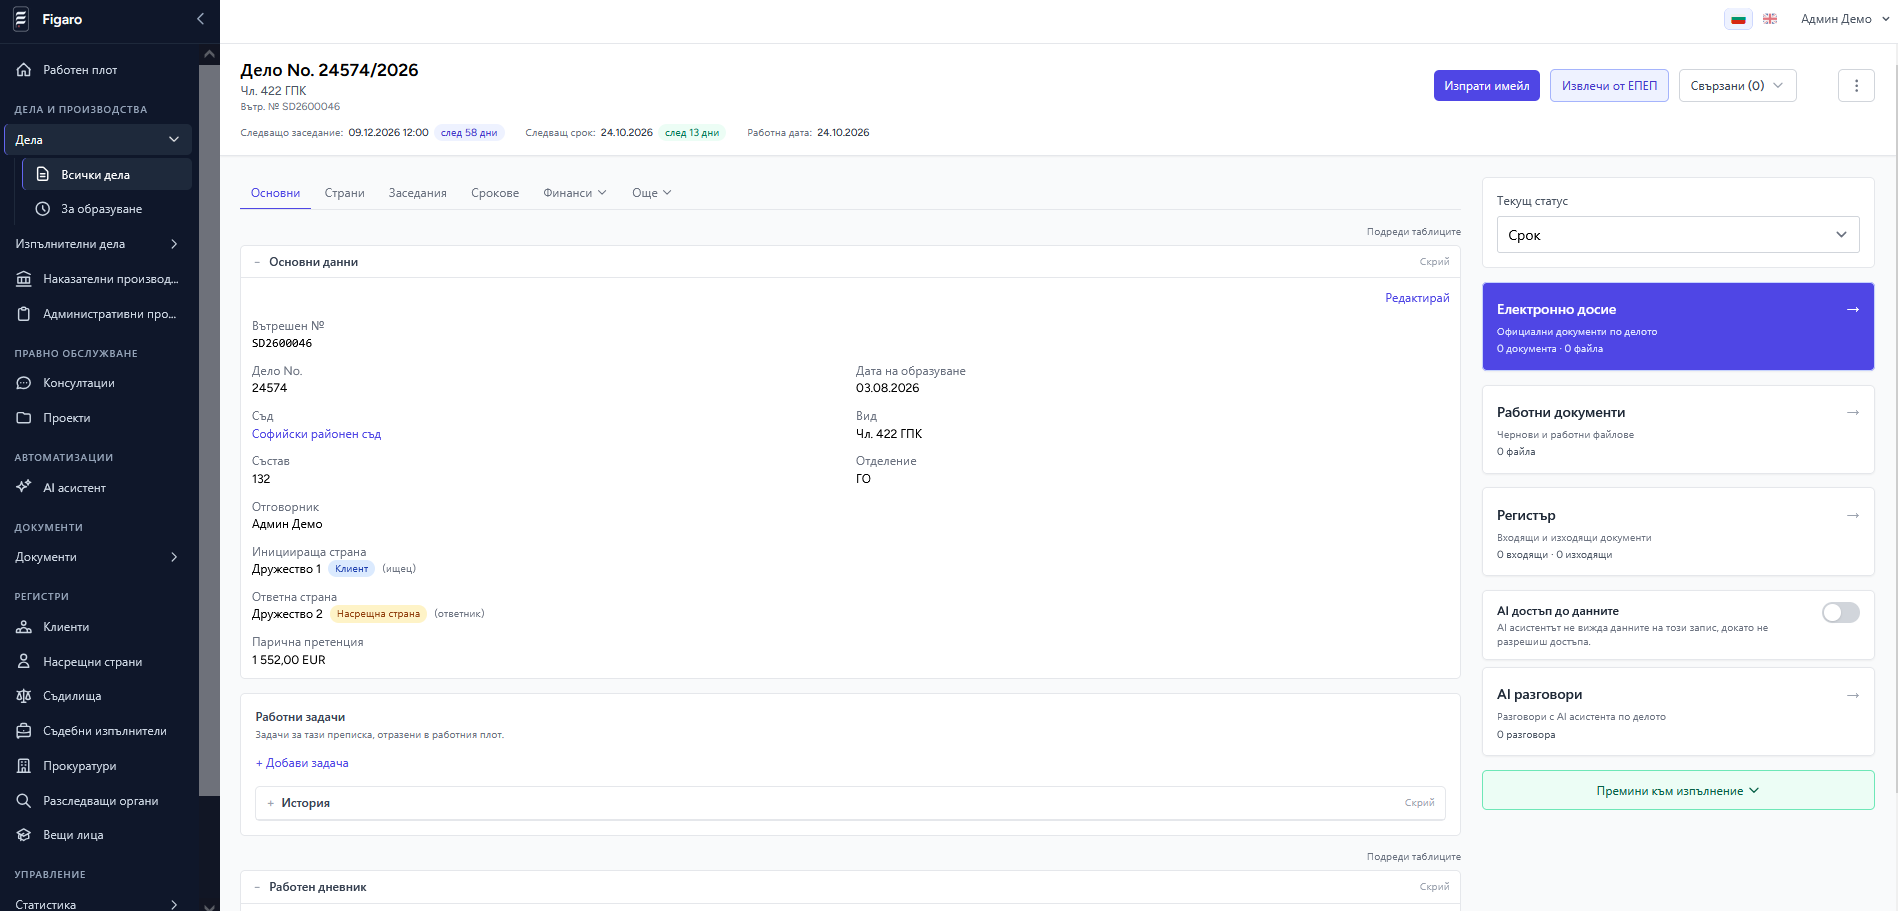1898x911 pixels.
Task: Open the Електронно досие card
Action: (1678, 327)
